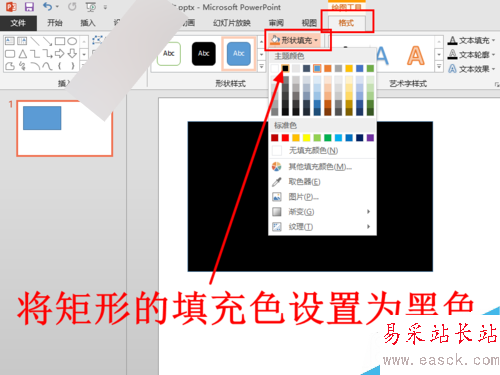Choose 取色器(E) from the menu
The width and height of the screenshot is (500, 375).
tap(322, 182)
